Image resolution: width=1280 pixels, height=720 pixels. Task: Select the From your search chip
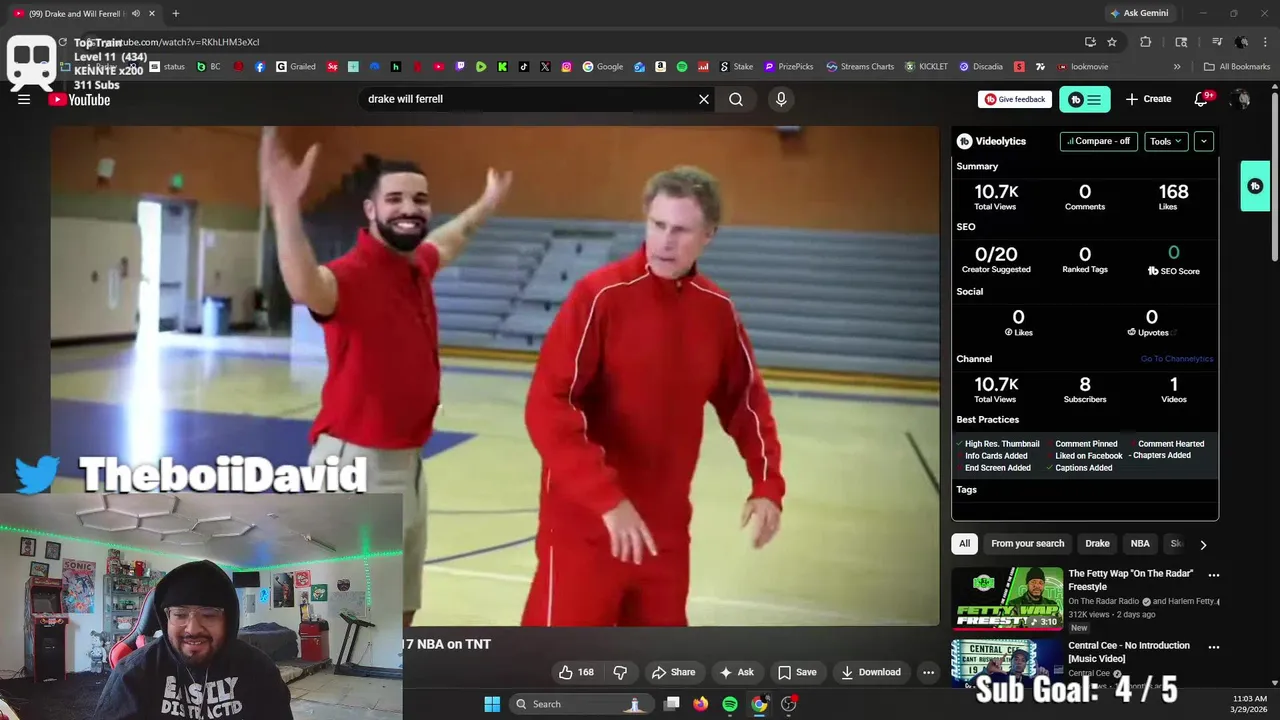pyautogui.click(x=1027, y=543)
